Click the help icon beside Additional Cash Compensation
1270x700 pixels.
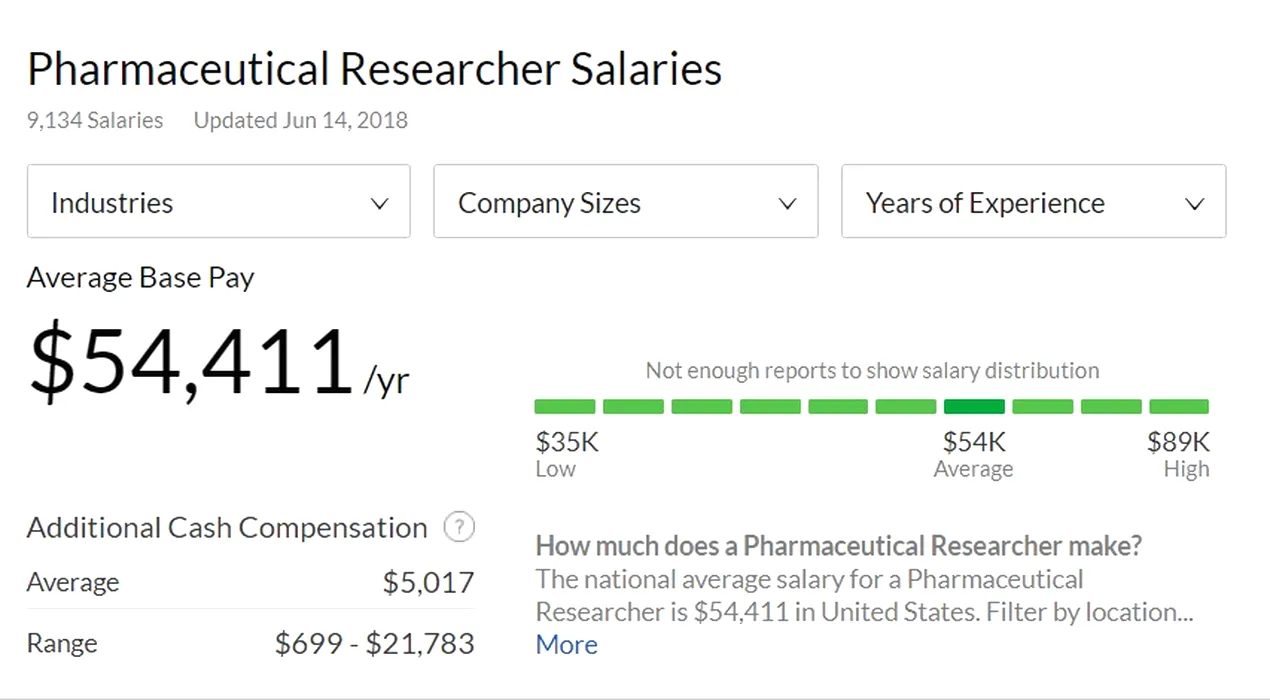point(458,527)
